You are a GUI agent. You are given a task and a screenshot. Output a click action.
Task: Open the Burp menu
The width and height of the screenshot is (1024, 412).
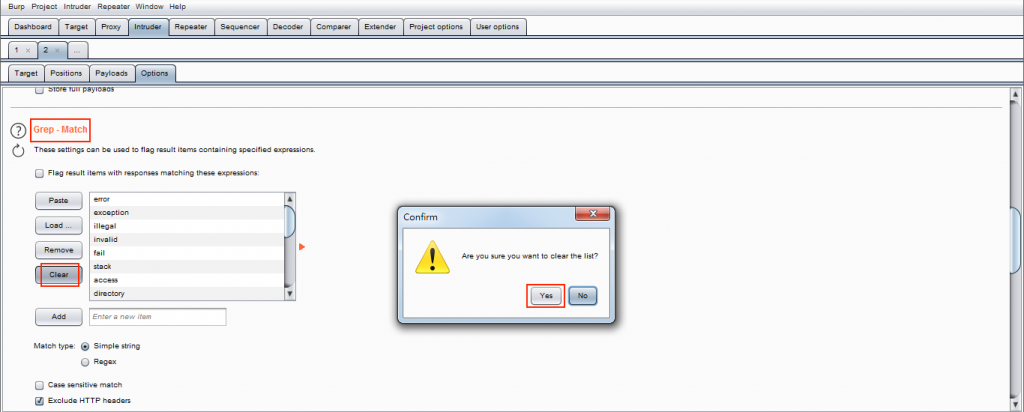coord(17,7)
